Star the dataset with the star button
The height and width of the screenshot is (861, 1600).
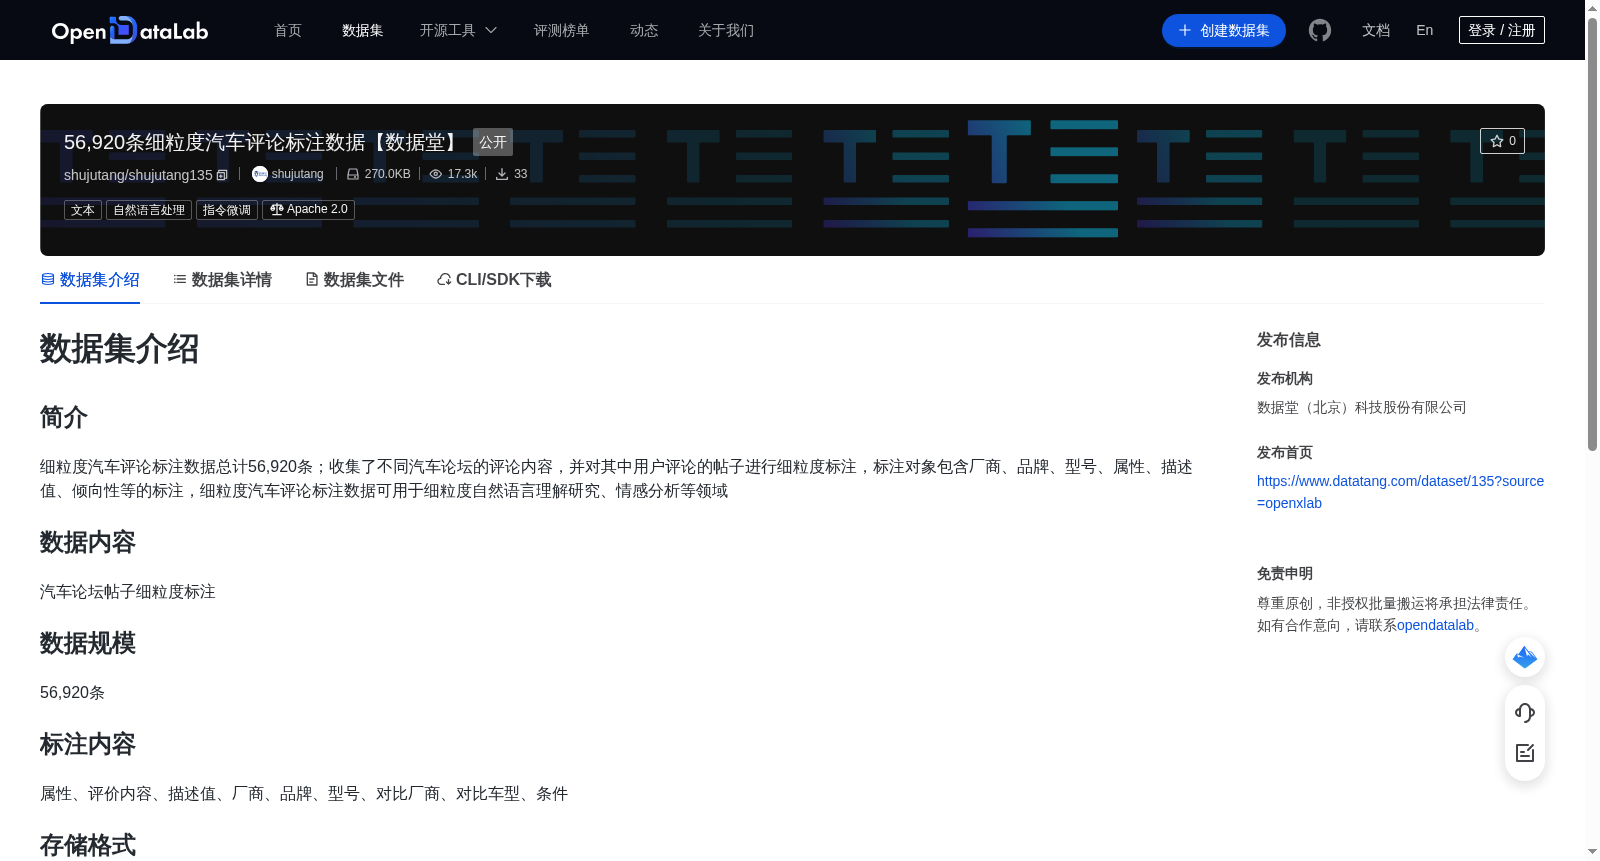1502,141
